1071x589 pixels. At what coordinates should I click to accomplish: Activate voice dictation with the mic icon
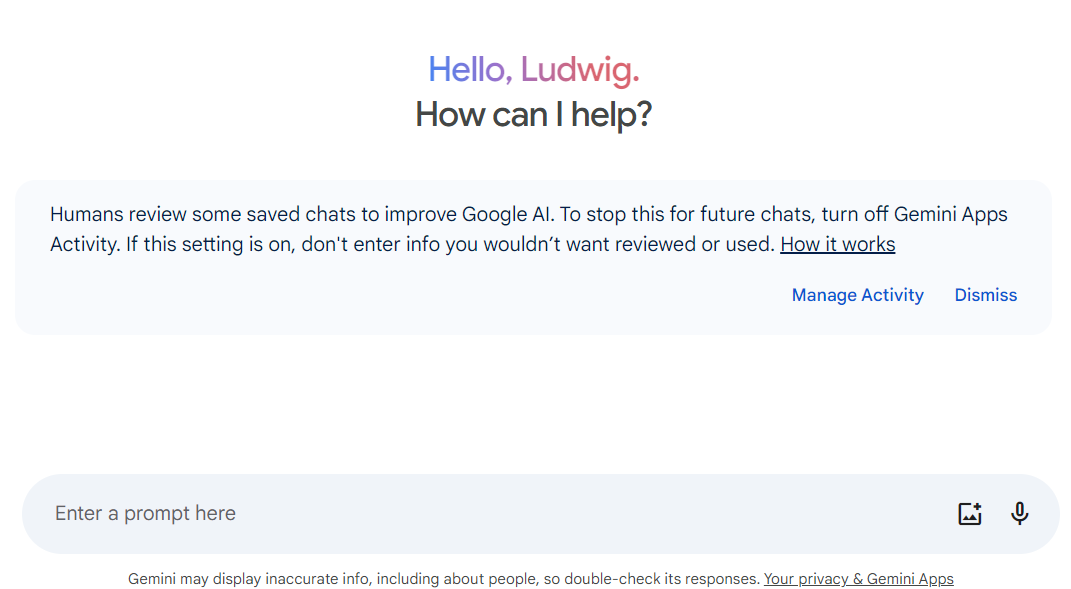[1019, 513]
